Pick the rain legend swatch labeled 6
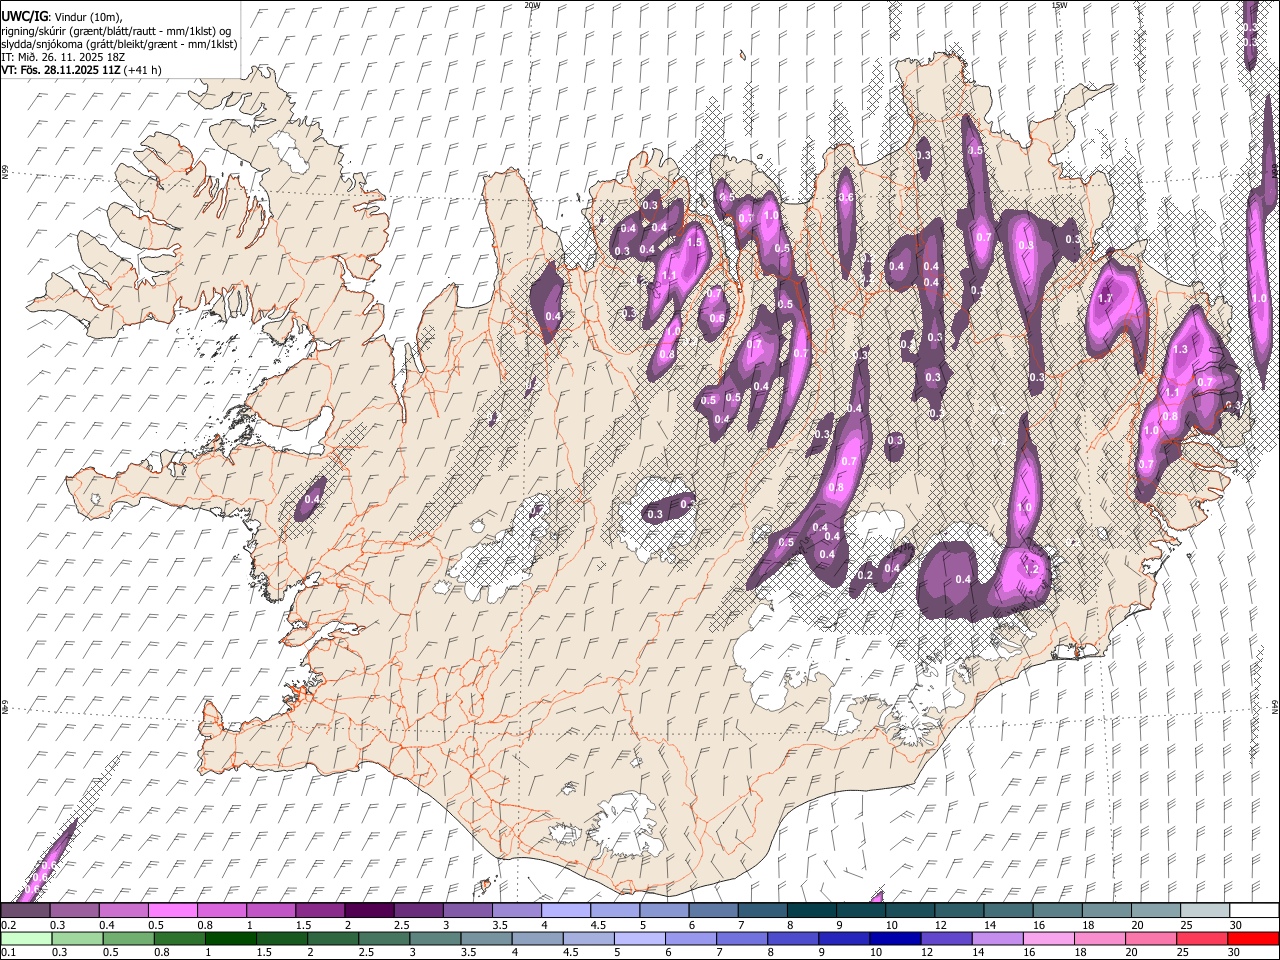This screenshot has height=960, width=1280. (x=690, y=938)
